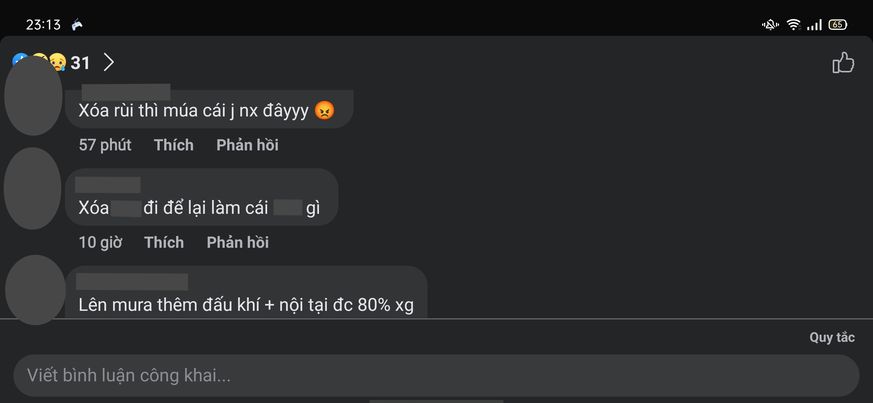Tap the angry emoji in first comment
The image size is (873, 403).
point(324,110)
